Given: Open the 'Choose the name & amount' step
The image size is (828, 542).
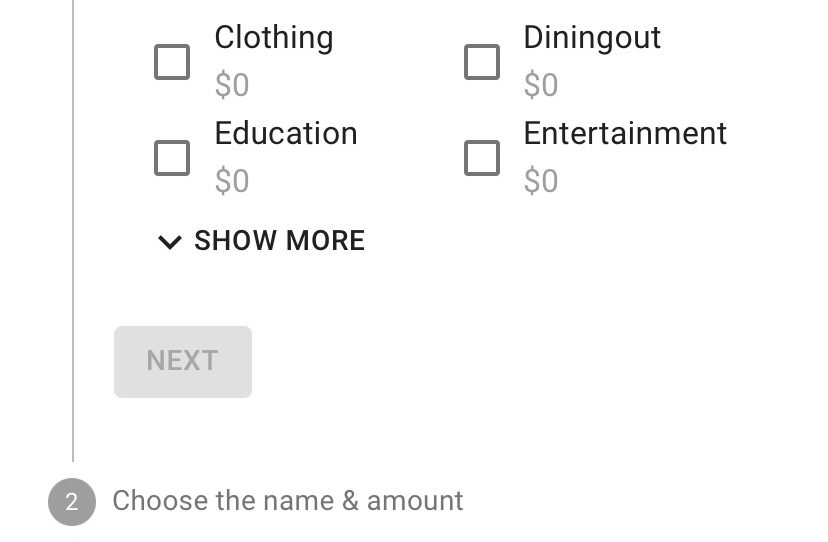Looking at the screenshot, I should point(287,501).
